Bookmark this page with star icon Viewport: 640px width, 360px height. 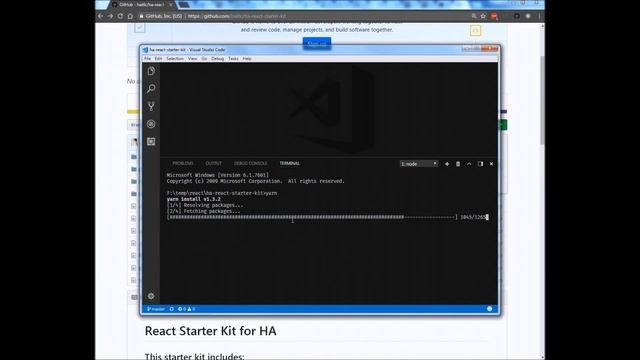483,16
